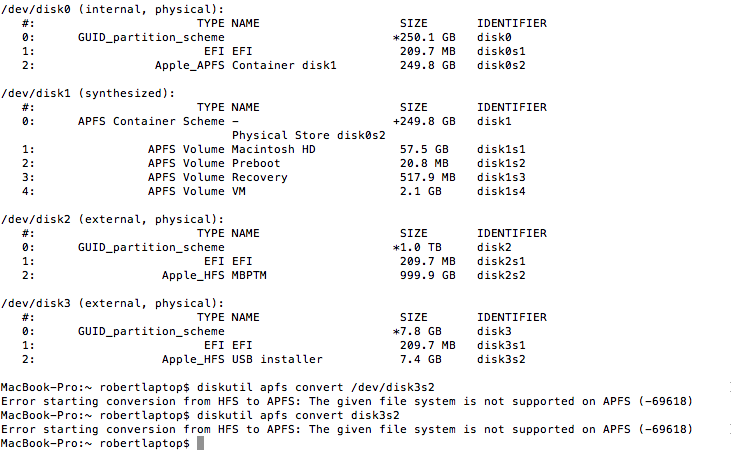The width and height of the screenshot is (731, 465).
Task: Click "Physical Store disk0s2" text
Action: (309, 135)
